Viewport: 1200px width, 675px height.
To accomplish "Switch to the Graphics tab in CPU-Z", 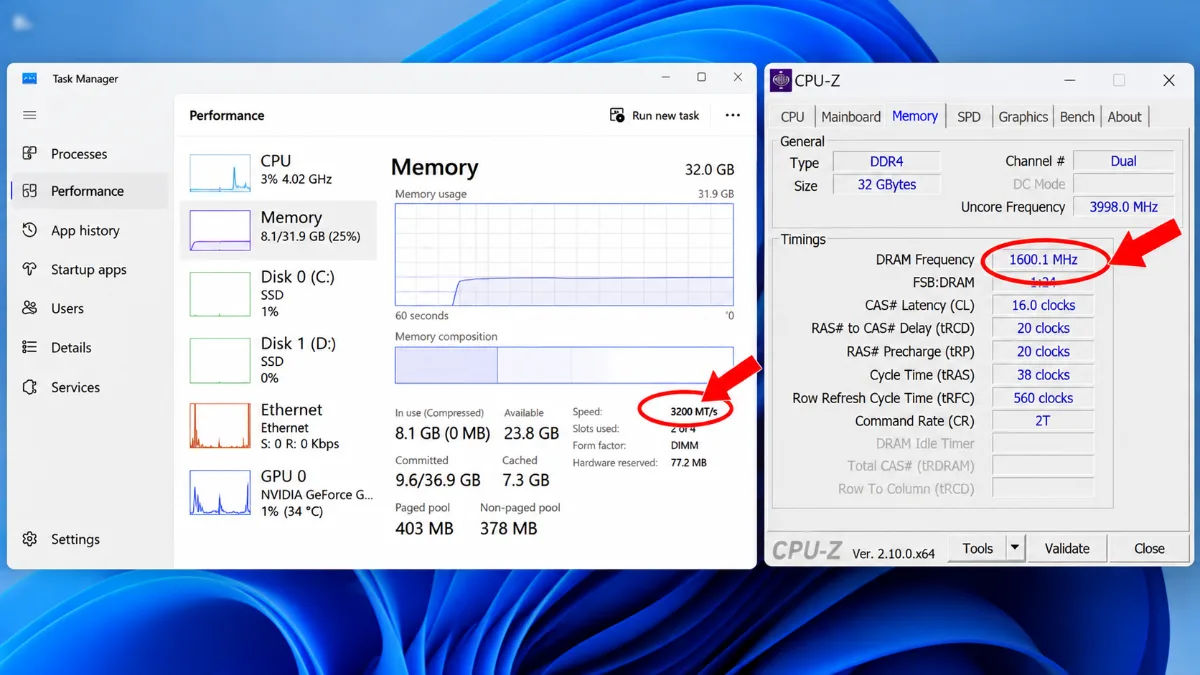I will (x=1023, y=117).
